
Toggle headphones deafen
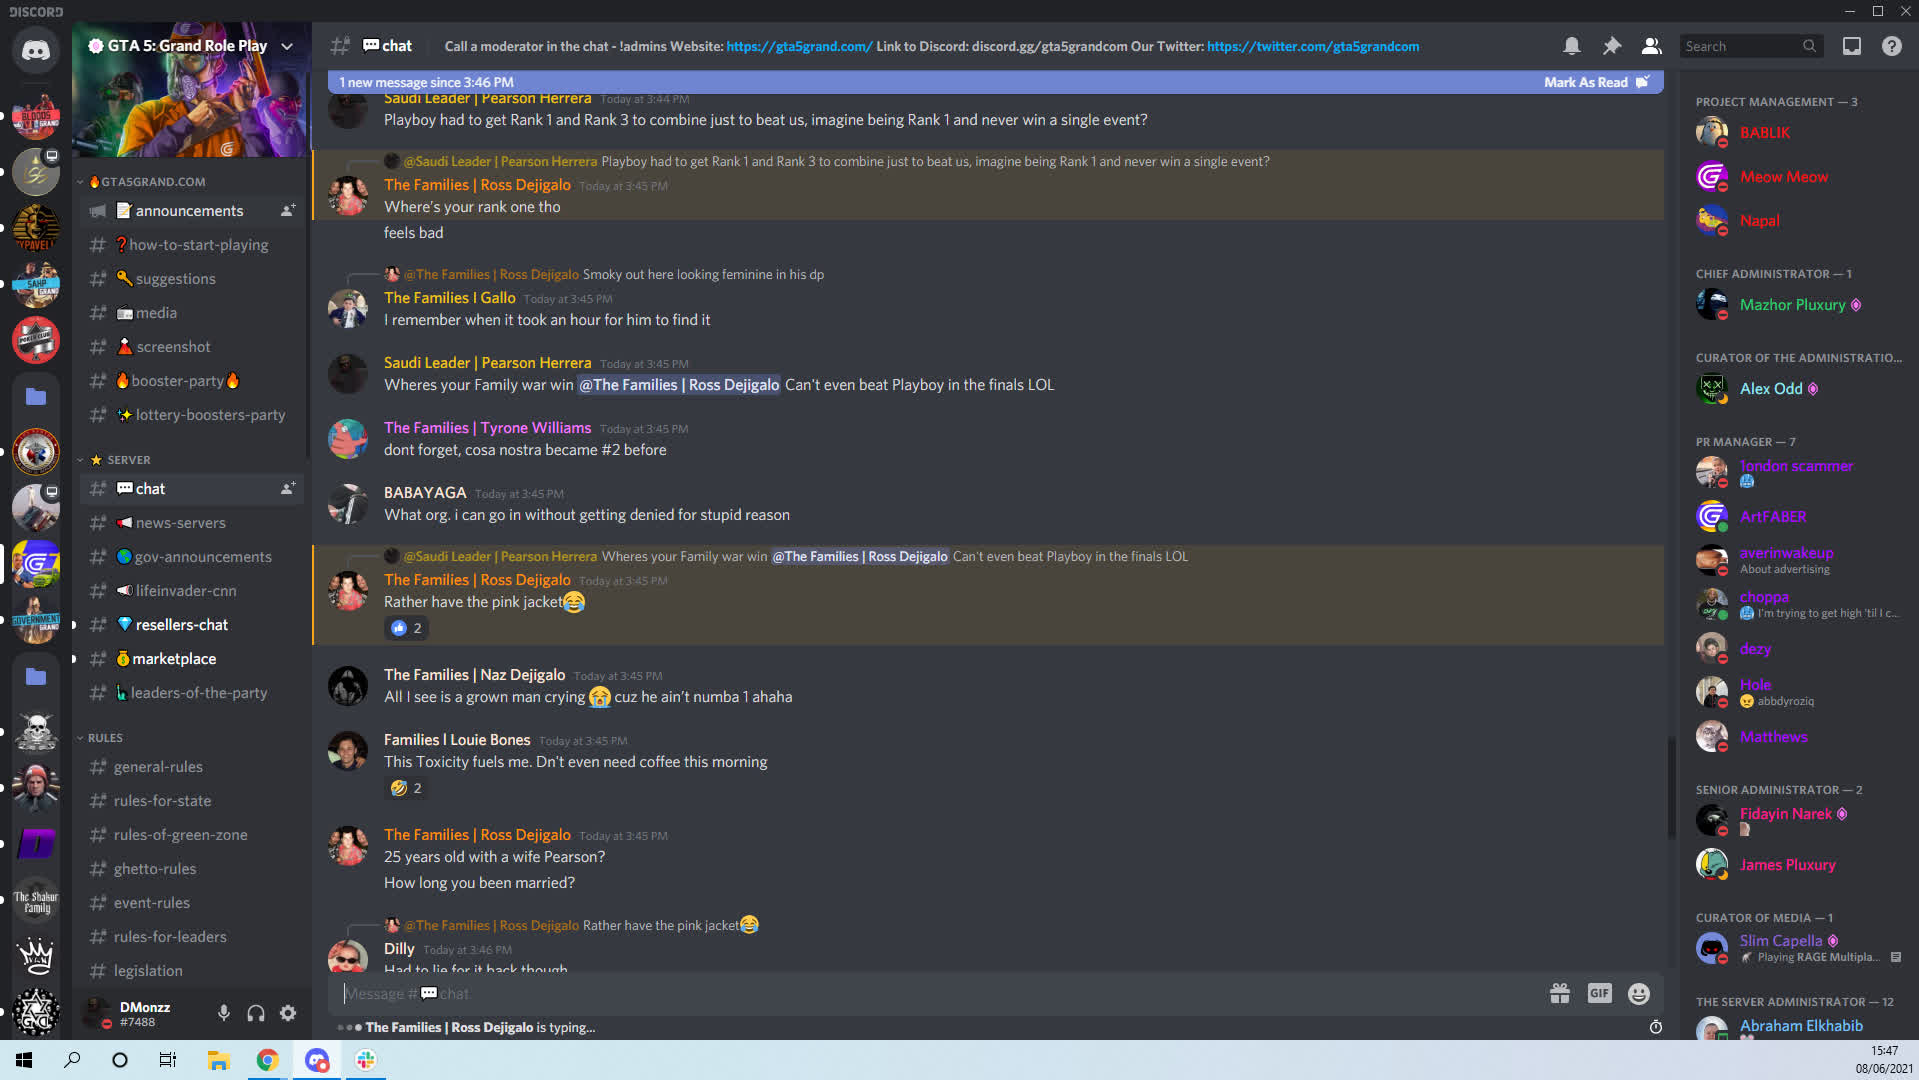tap(256, 1013)
